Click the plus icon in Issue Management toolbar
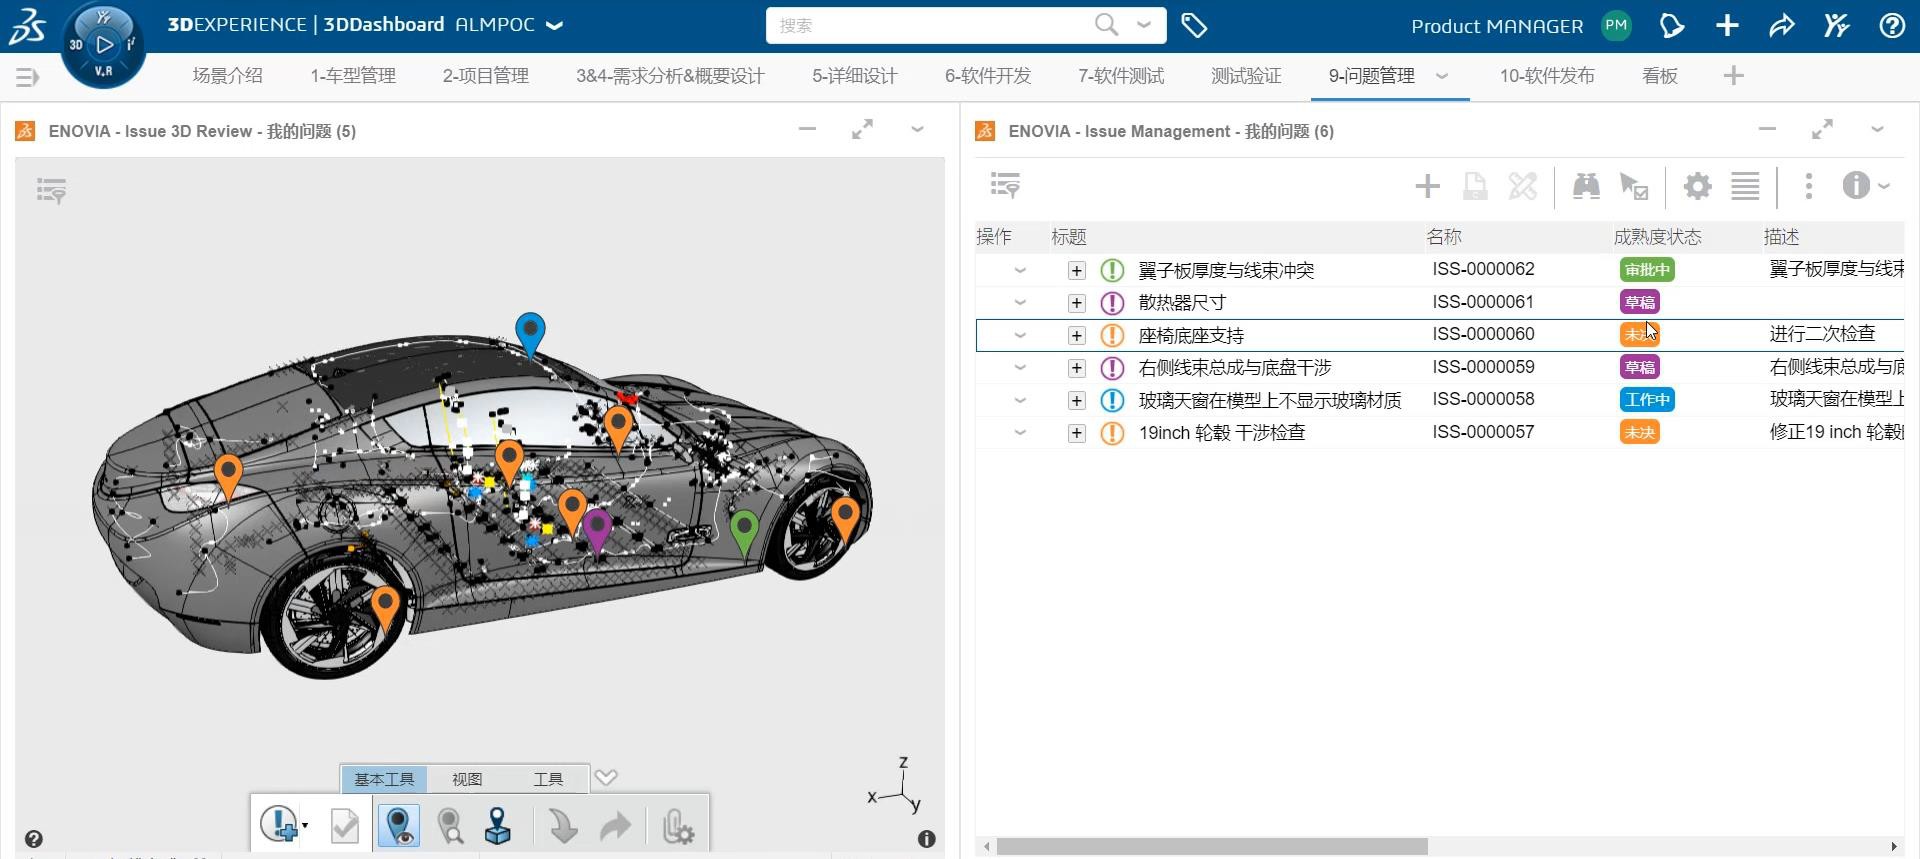 (1428, 186)
